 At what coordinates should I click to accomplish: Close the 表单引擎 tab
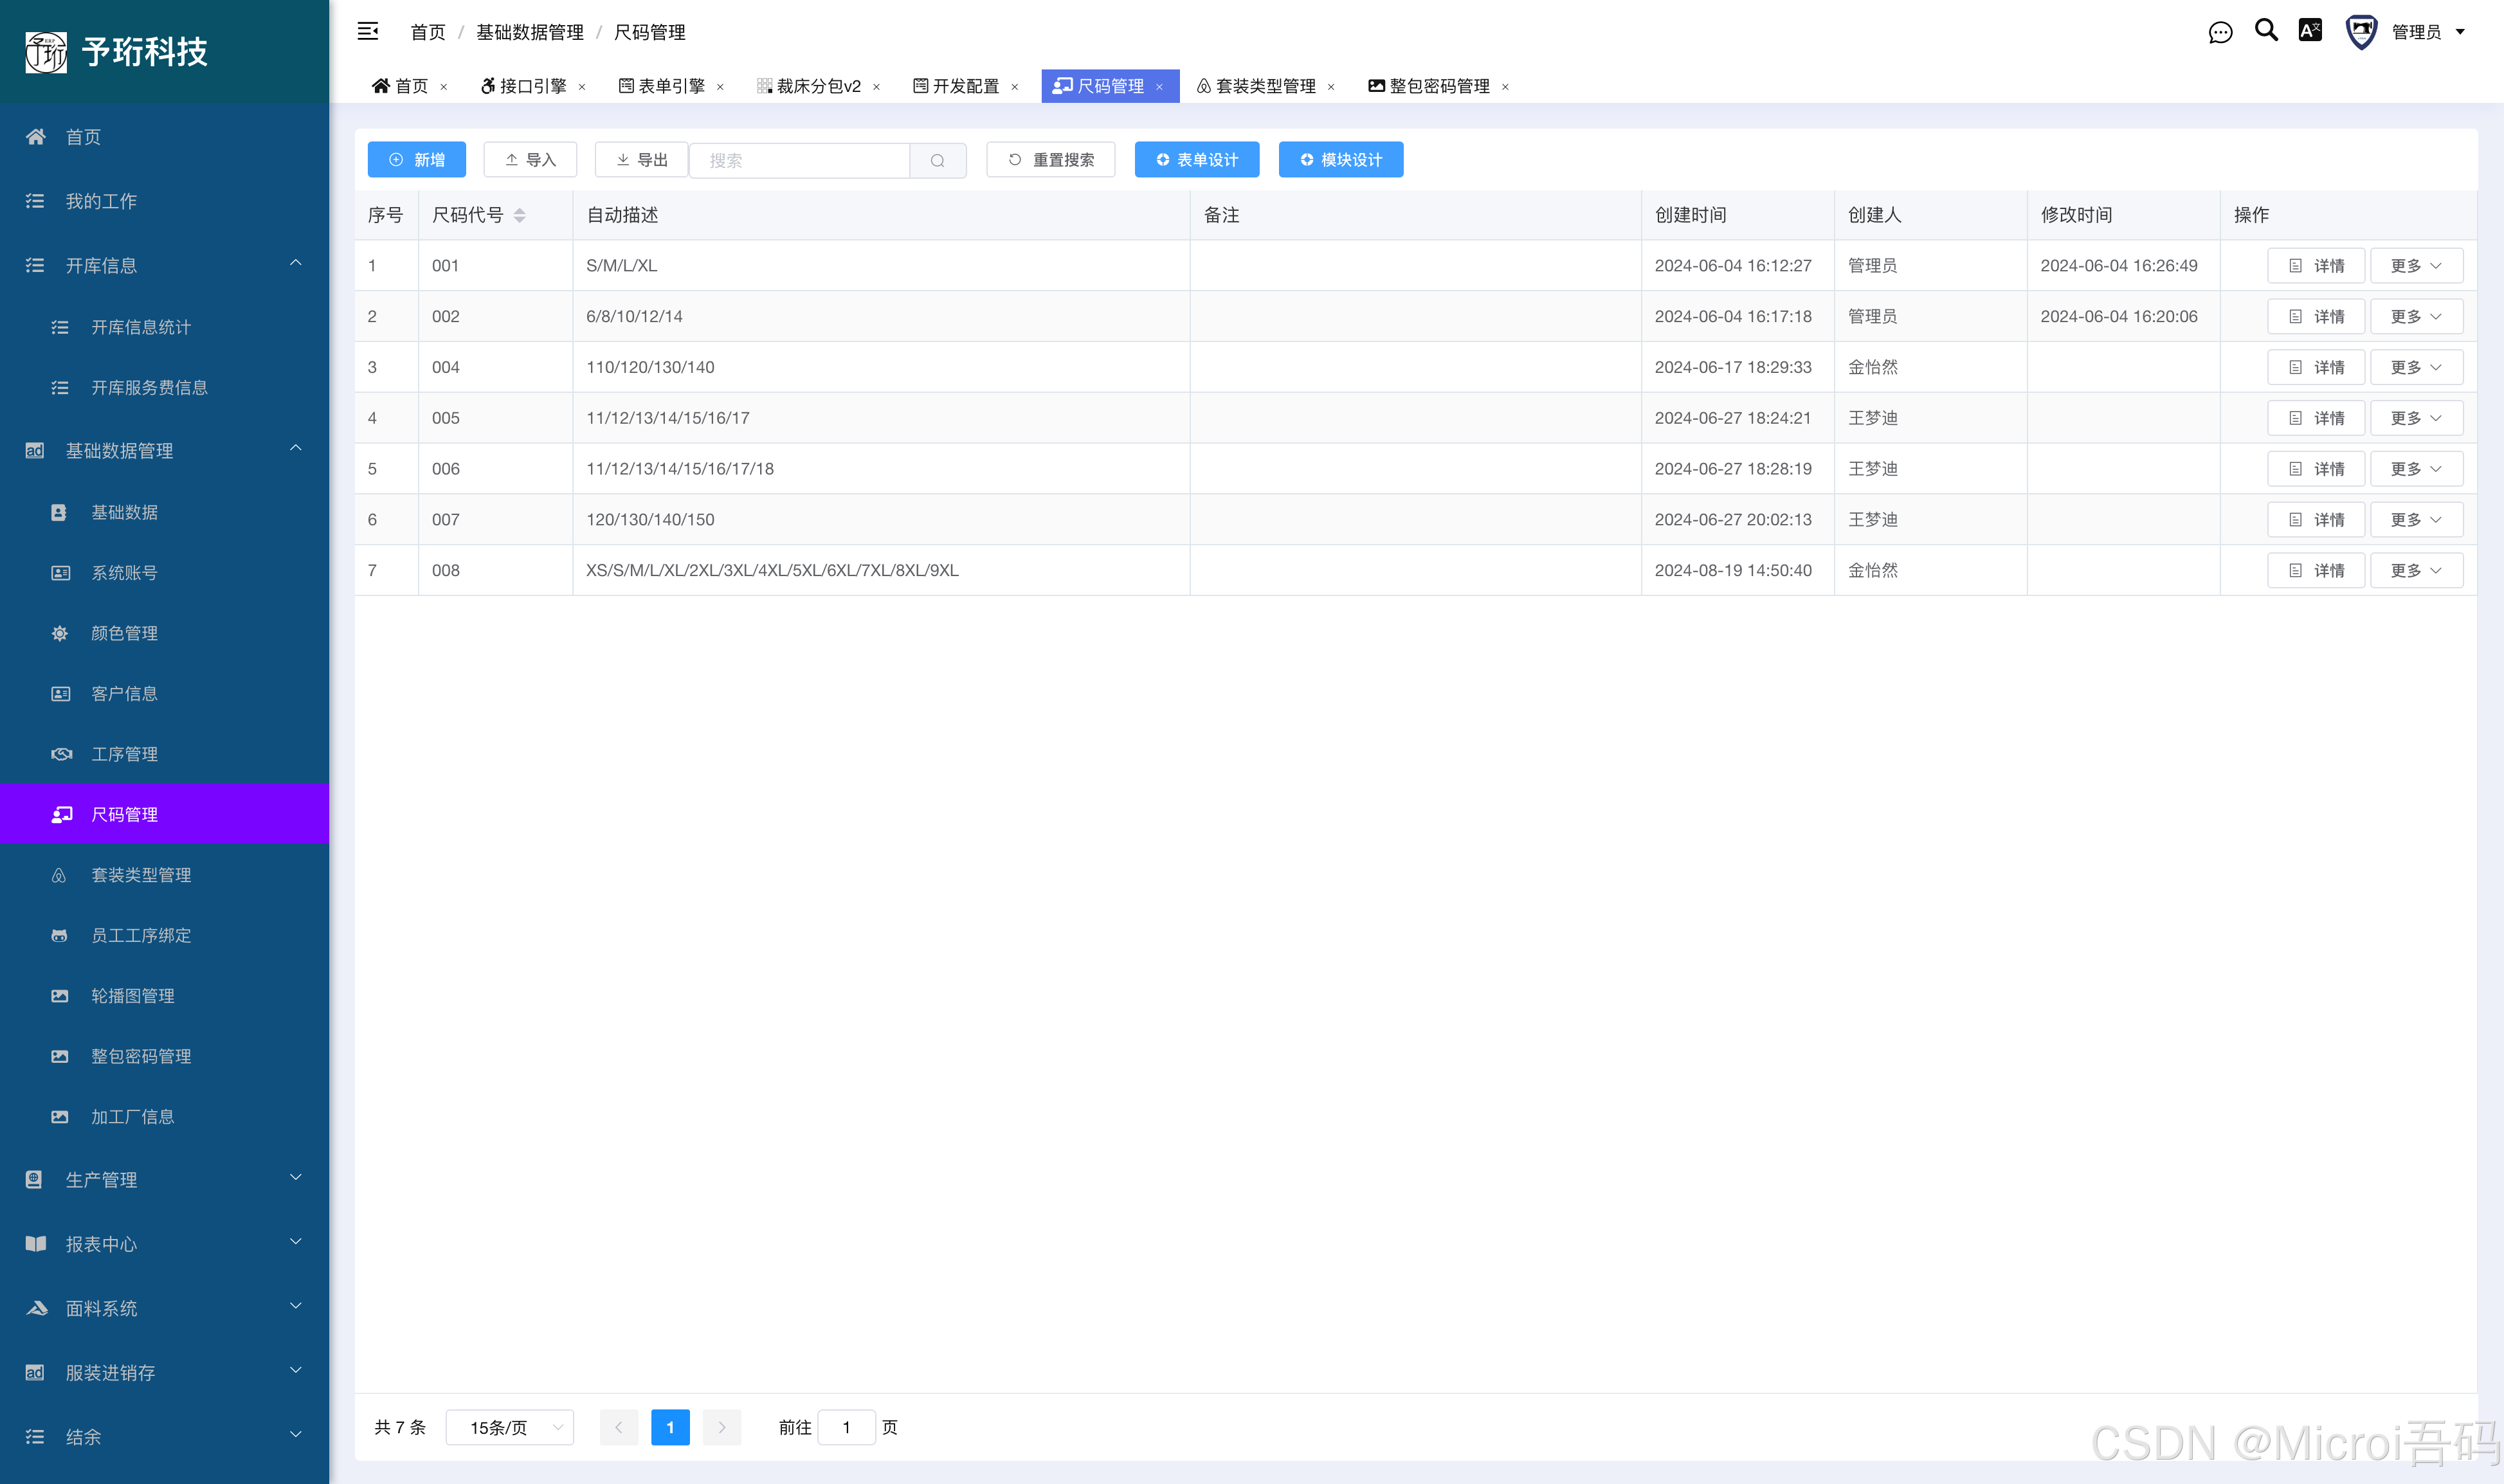click(x=720, y=87)
